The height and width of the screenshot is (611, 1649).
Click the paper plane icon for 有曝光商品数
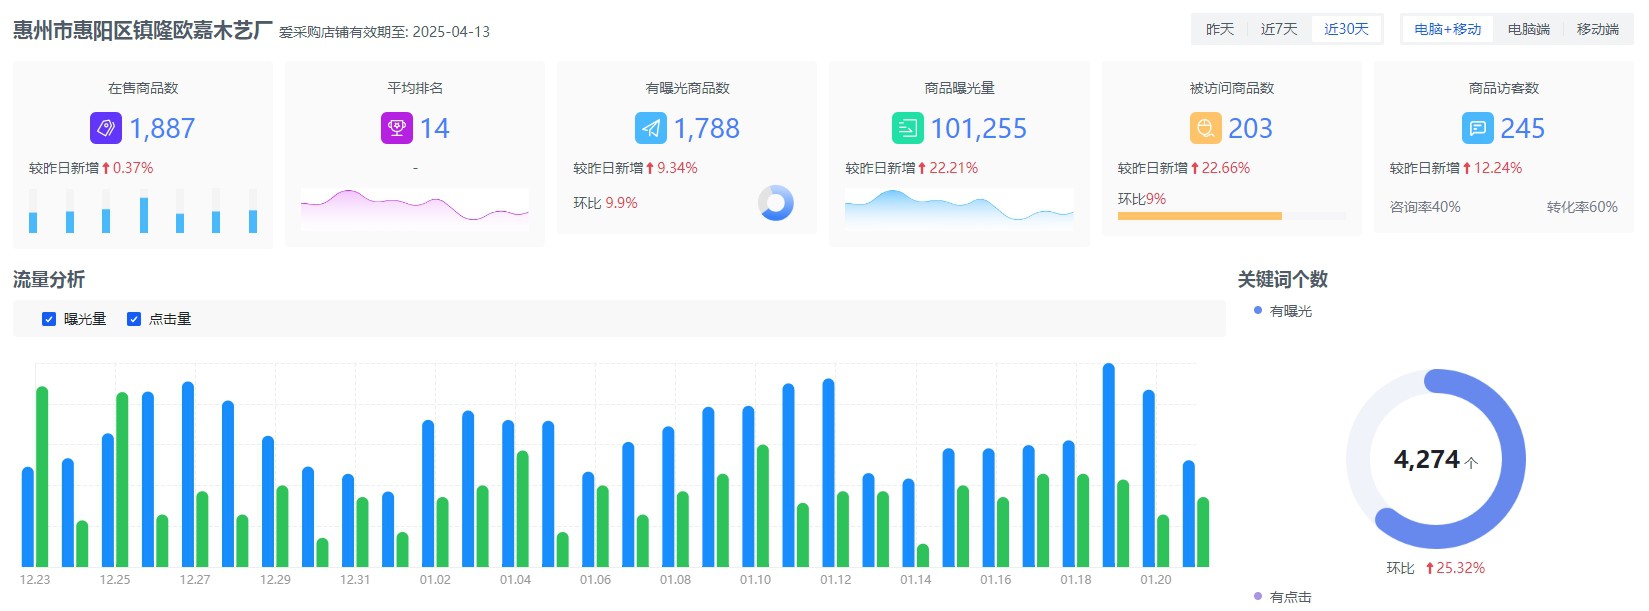pyautogui.click(x=651, y=128)
